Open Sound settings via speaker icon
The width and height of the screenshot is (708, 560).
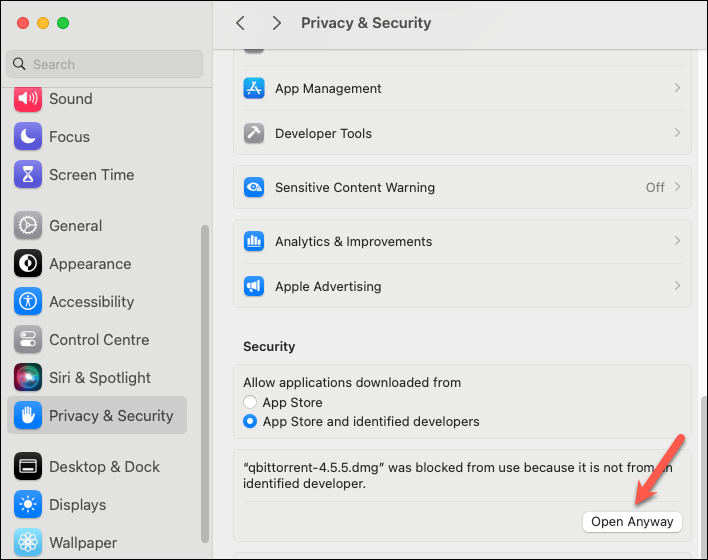click(28, 98)
